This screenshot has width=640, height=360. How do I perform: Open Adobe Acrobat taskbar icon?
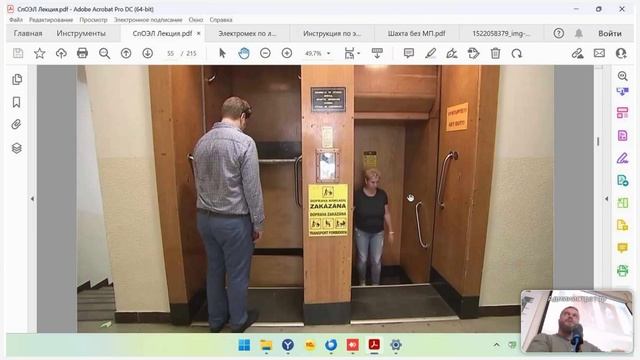coord(374,345)
